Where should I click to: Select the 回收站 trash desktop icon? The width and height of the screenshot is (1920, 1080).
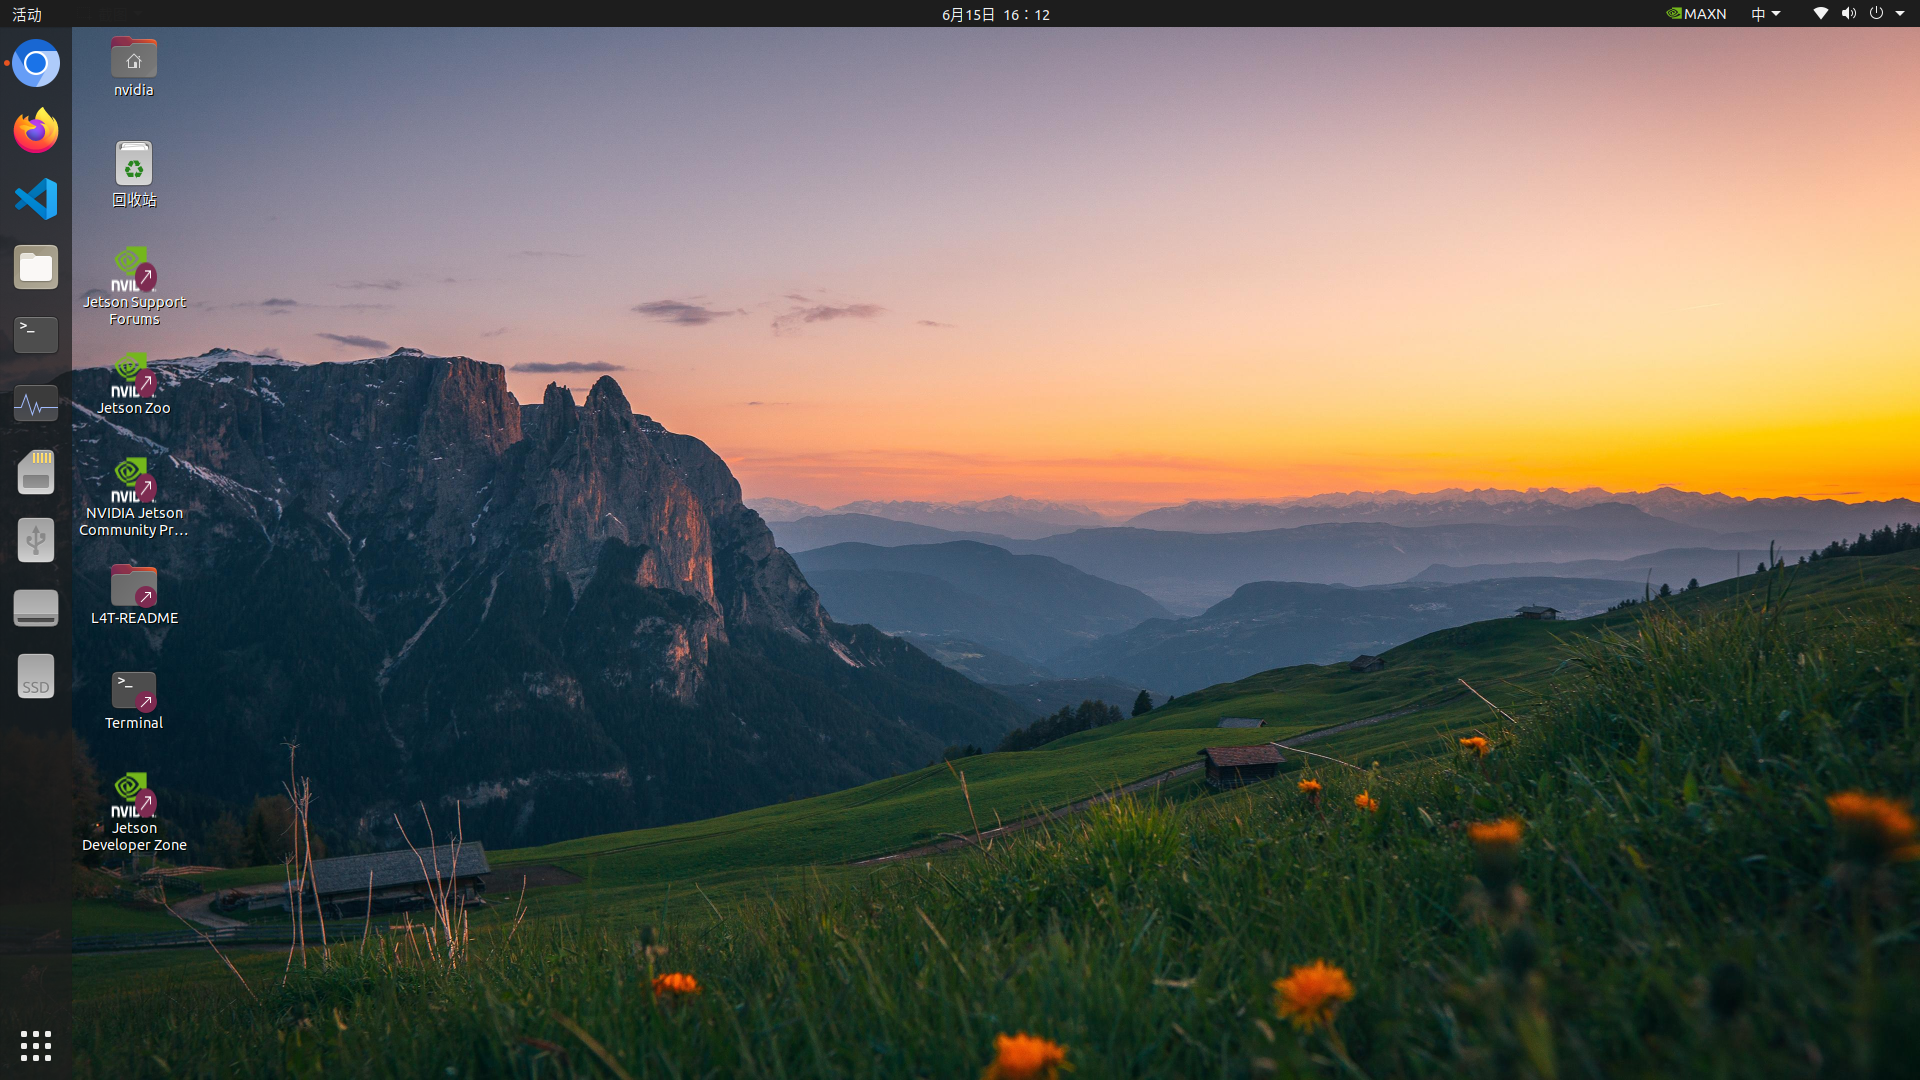click(x=134, y=174)
